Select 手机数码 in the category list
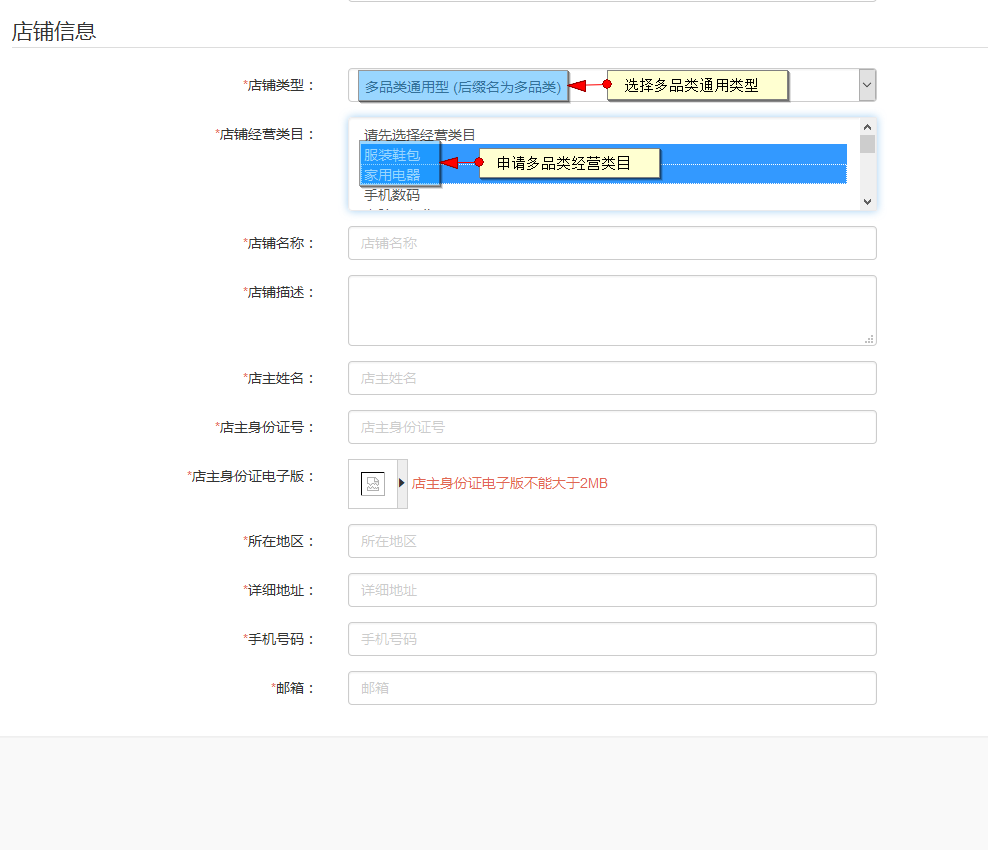Viewport: 988px width, 850px height. point(392,195)
